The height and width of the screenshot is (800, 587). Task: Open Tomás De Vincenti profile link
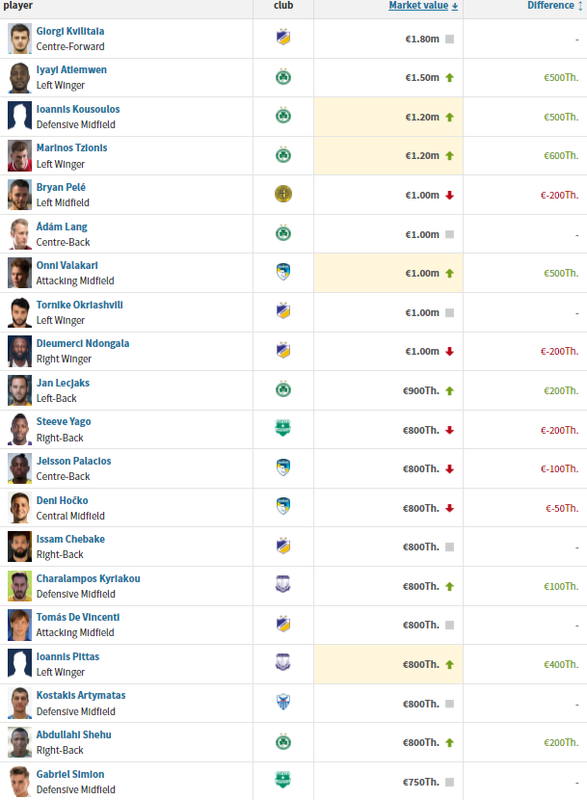pyautogui.click(x=78, y=617)
